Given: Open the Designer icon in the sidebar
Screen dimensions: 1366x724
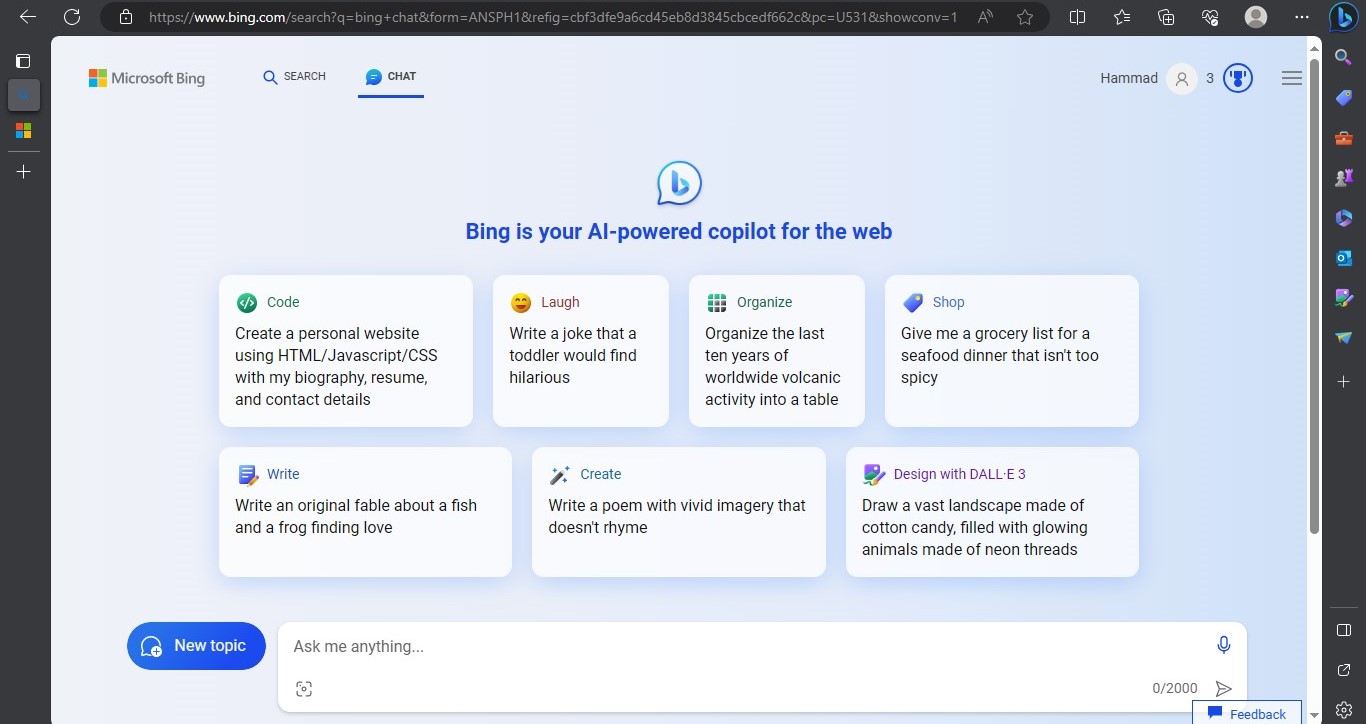Looking at the screenshot, I should pos(1344,298).
